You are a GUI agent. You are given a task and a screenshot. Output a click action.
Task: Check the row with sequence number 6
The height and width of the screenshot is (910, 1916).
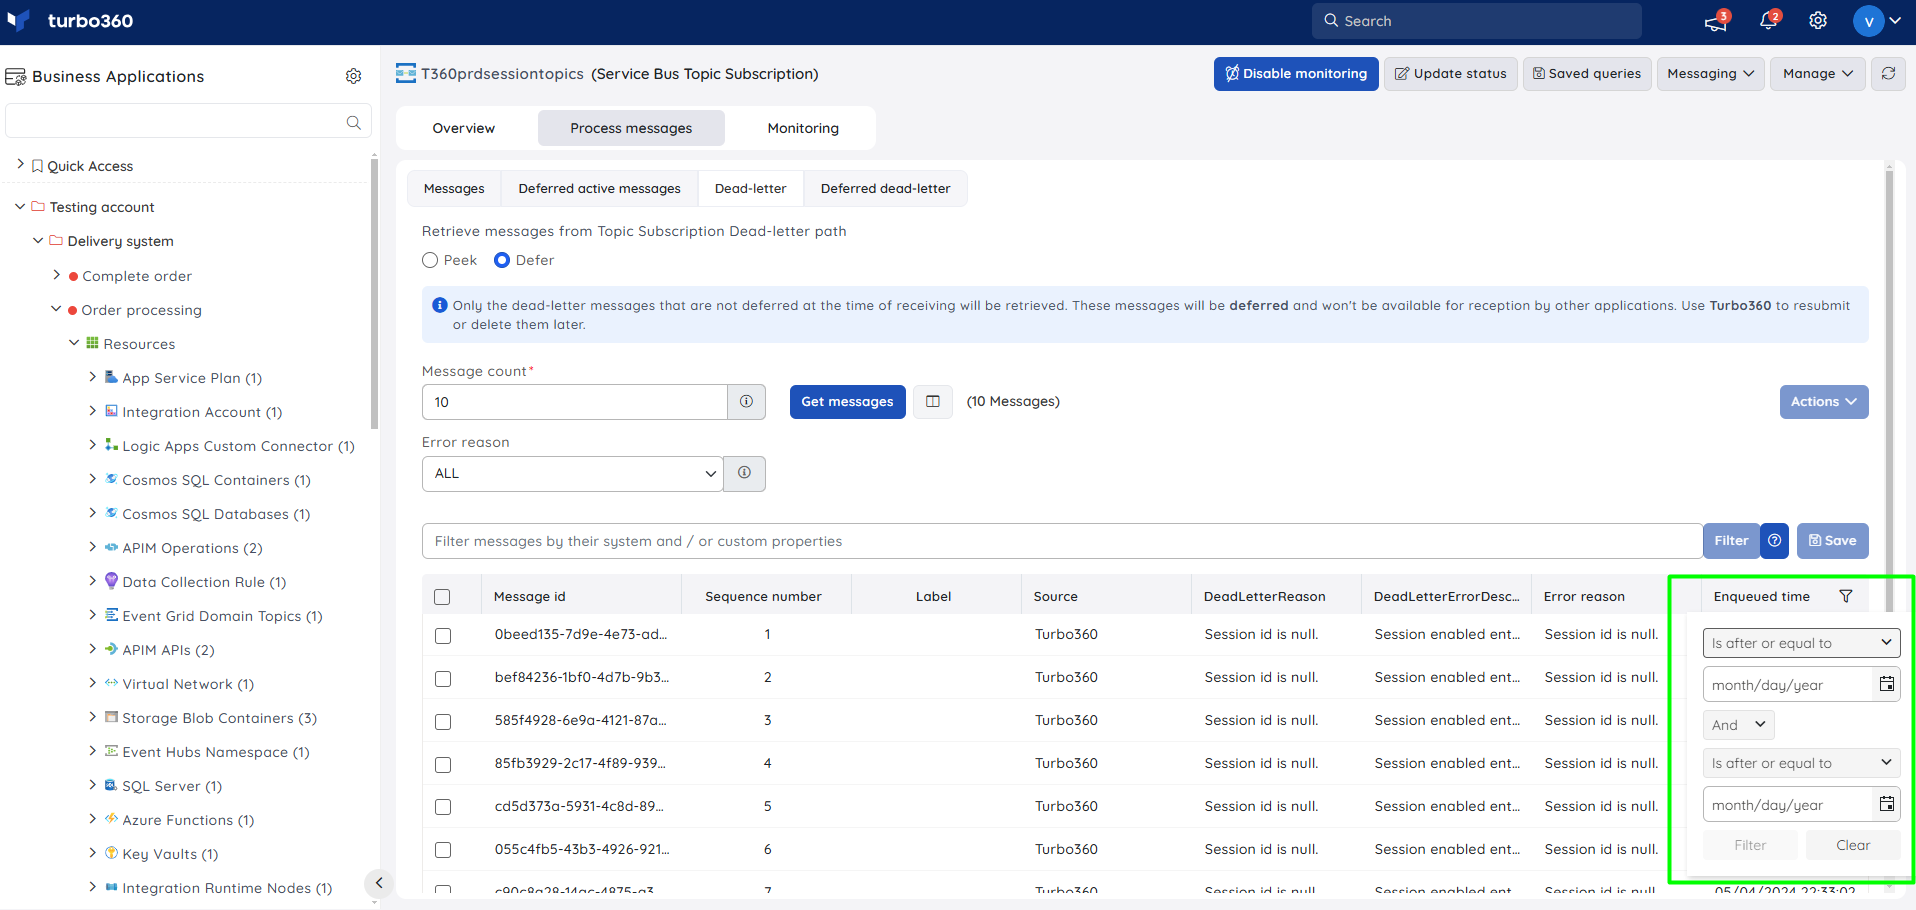click(x=443, y=850)
